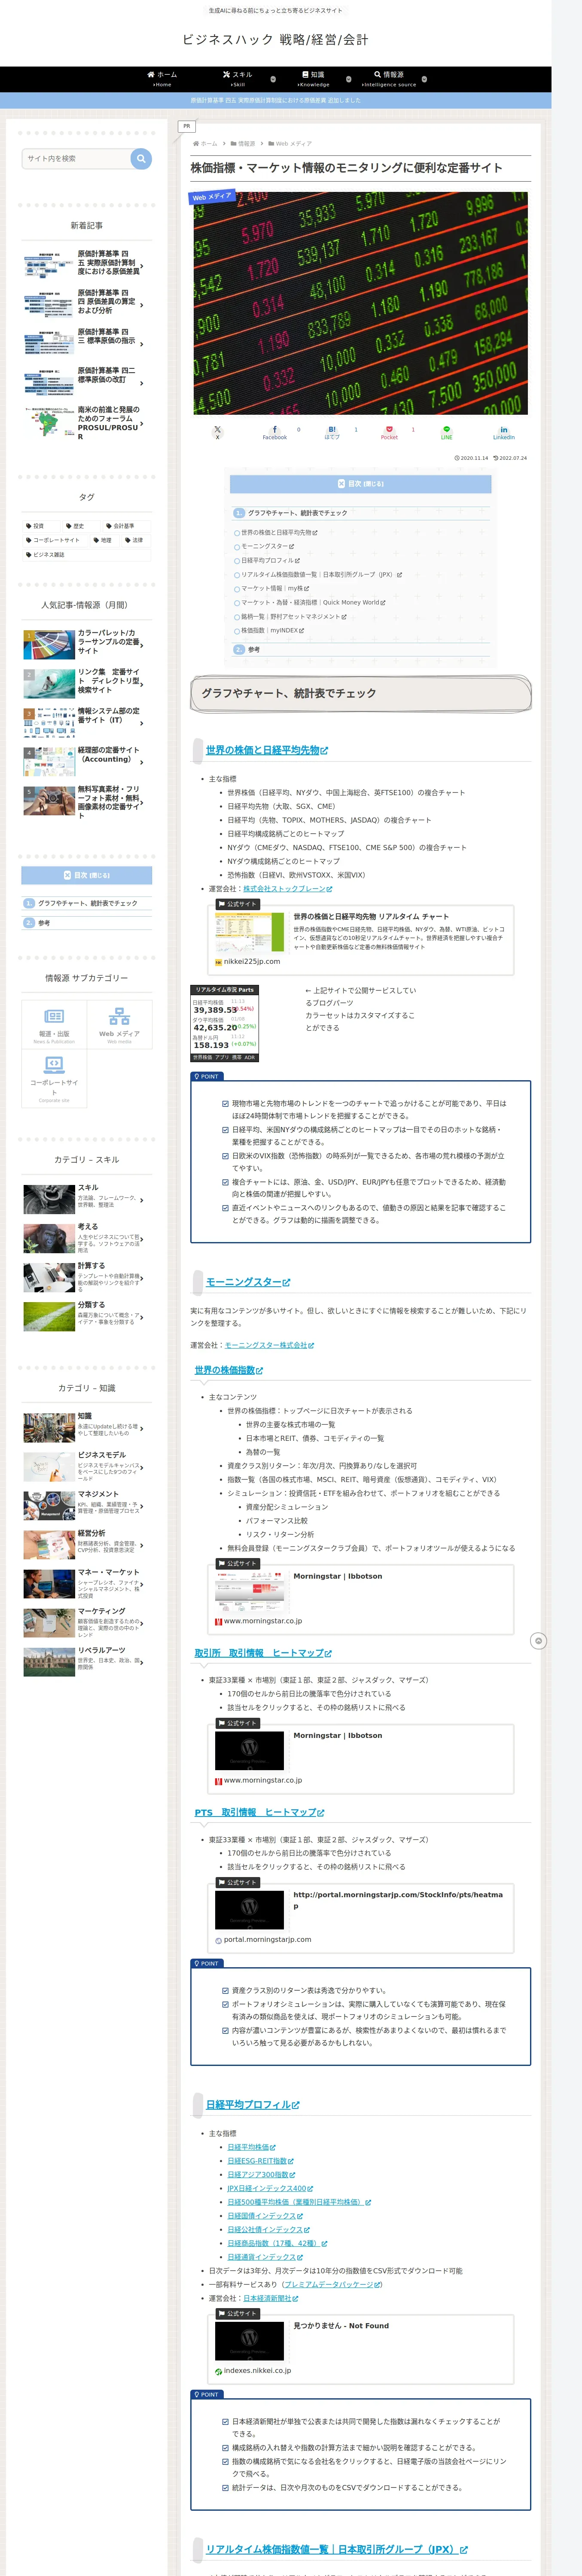Share the article on X
582x2576 pixels.
tap(217, 432)
